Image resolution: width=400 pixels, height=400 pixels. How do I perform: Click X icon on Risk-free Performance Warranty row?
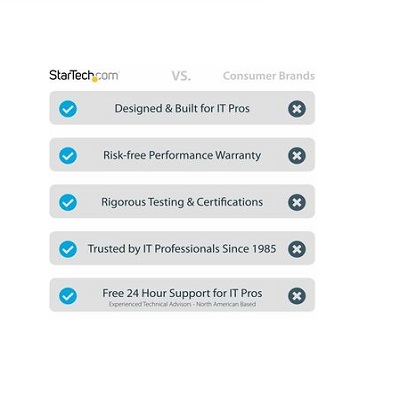pyautogui.click(x=297, y=155)
